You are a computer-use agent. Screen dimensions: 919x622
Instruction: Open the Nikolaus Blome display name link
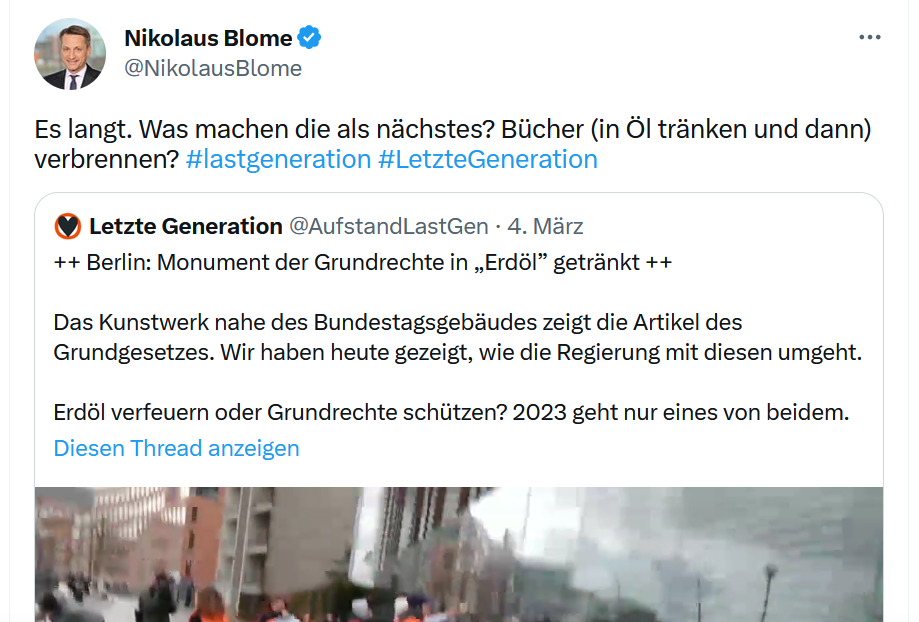(x=208, y=39)
